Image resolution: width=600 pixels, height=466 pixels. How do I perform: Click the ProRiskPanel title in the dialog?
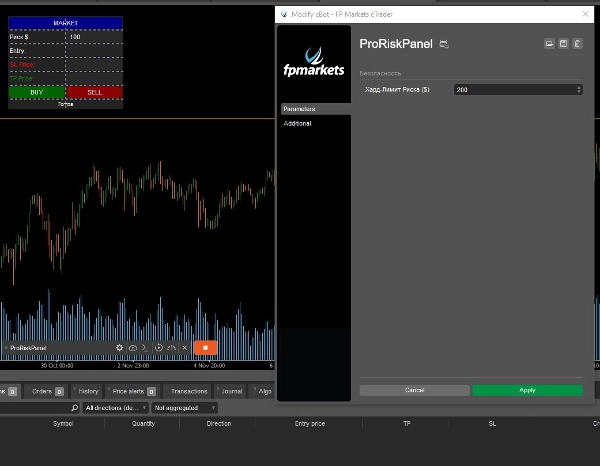[396, 44]
